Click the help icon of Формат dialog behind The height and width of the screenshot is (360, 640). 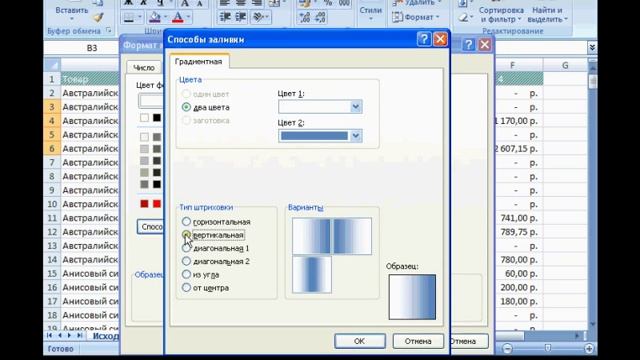click(x=469, y=44)
